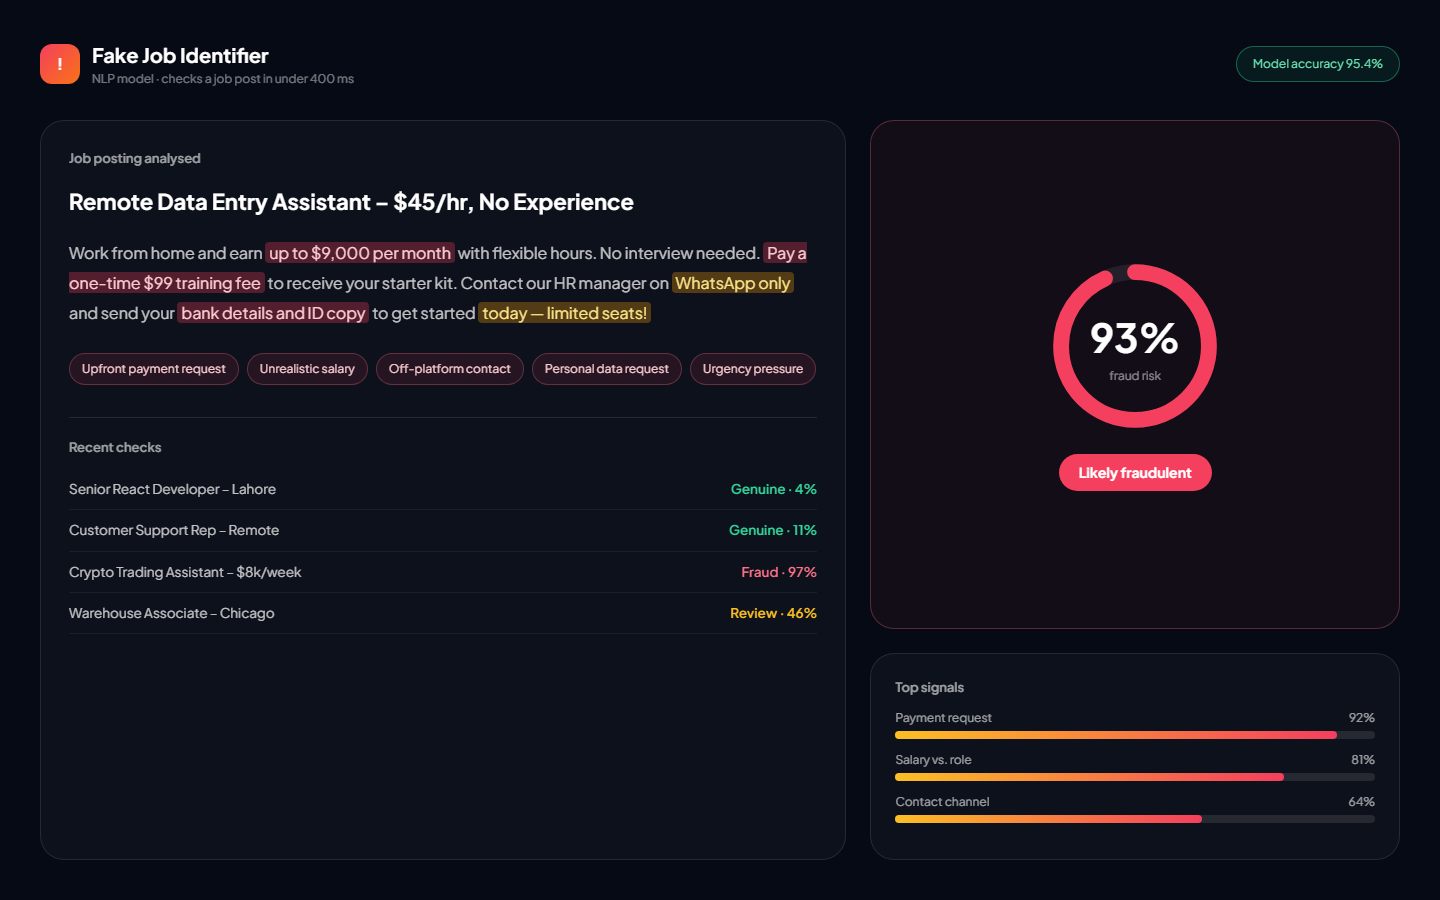Click the Genuine · 4% result
This screenshot has height=900, width=1440.
[x=774, y=489]
